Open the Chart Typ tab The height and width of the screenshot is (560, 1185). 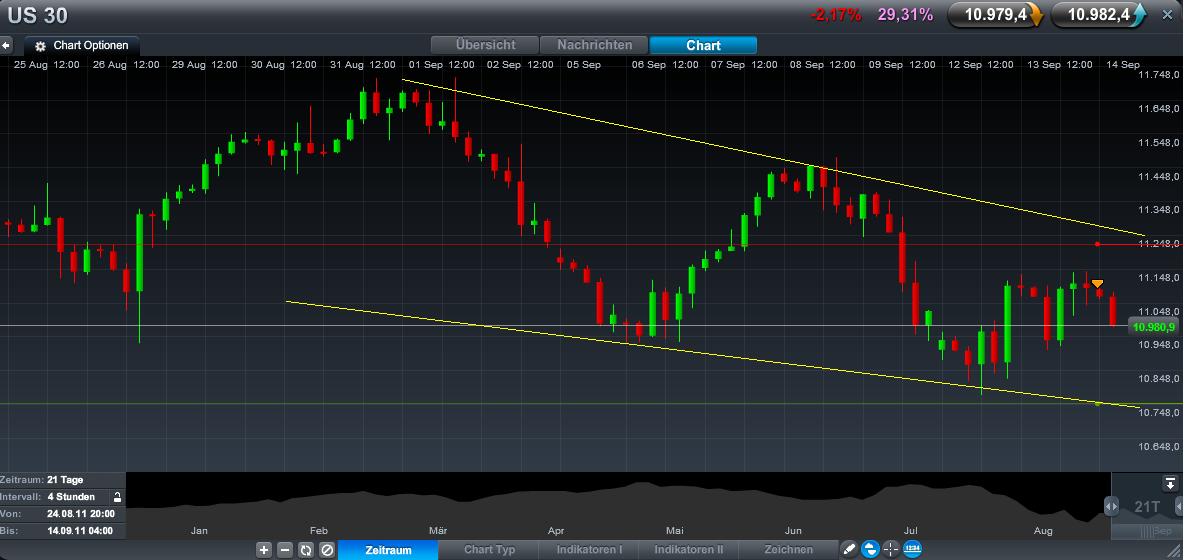[x=489, y=550]
